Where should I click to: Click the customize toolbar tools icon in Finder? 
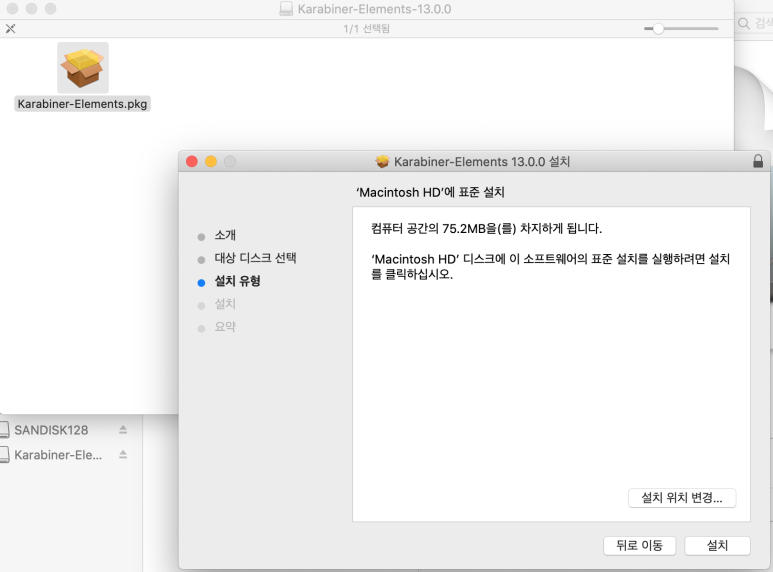click(x=10, y=29)
